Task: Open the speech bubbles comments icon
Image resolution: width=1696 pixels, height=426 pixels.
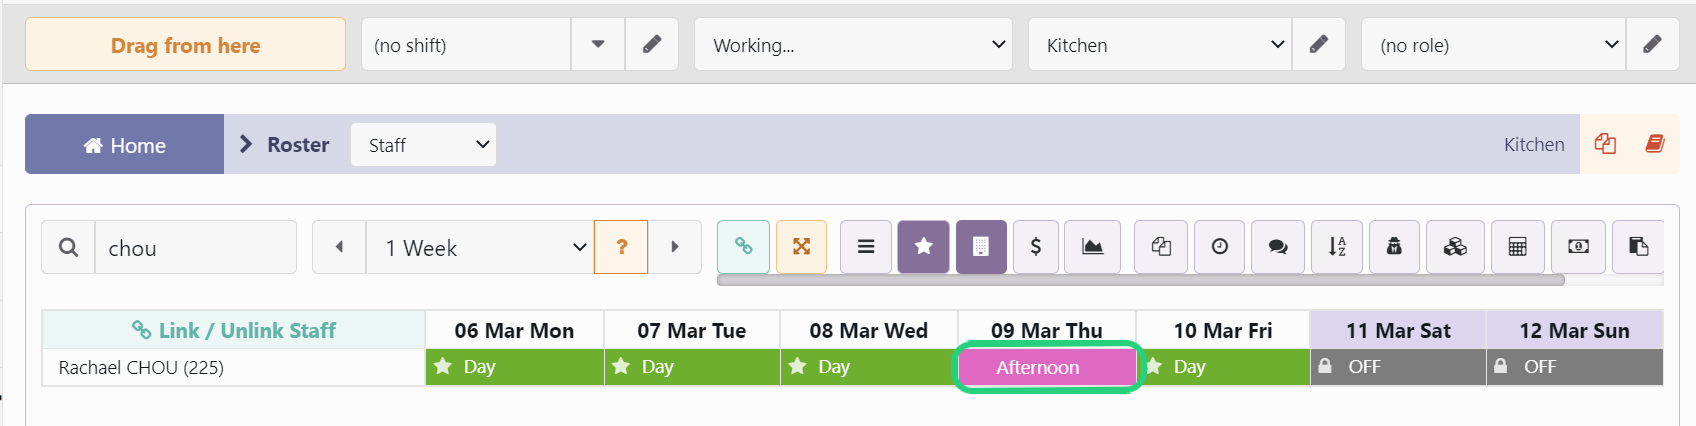Action: pos(1278,247)
